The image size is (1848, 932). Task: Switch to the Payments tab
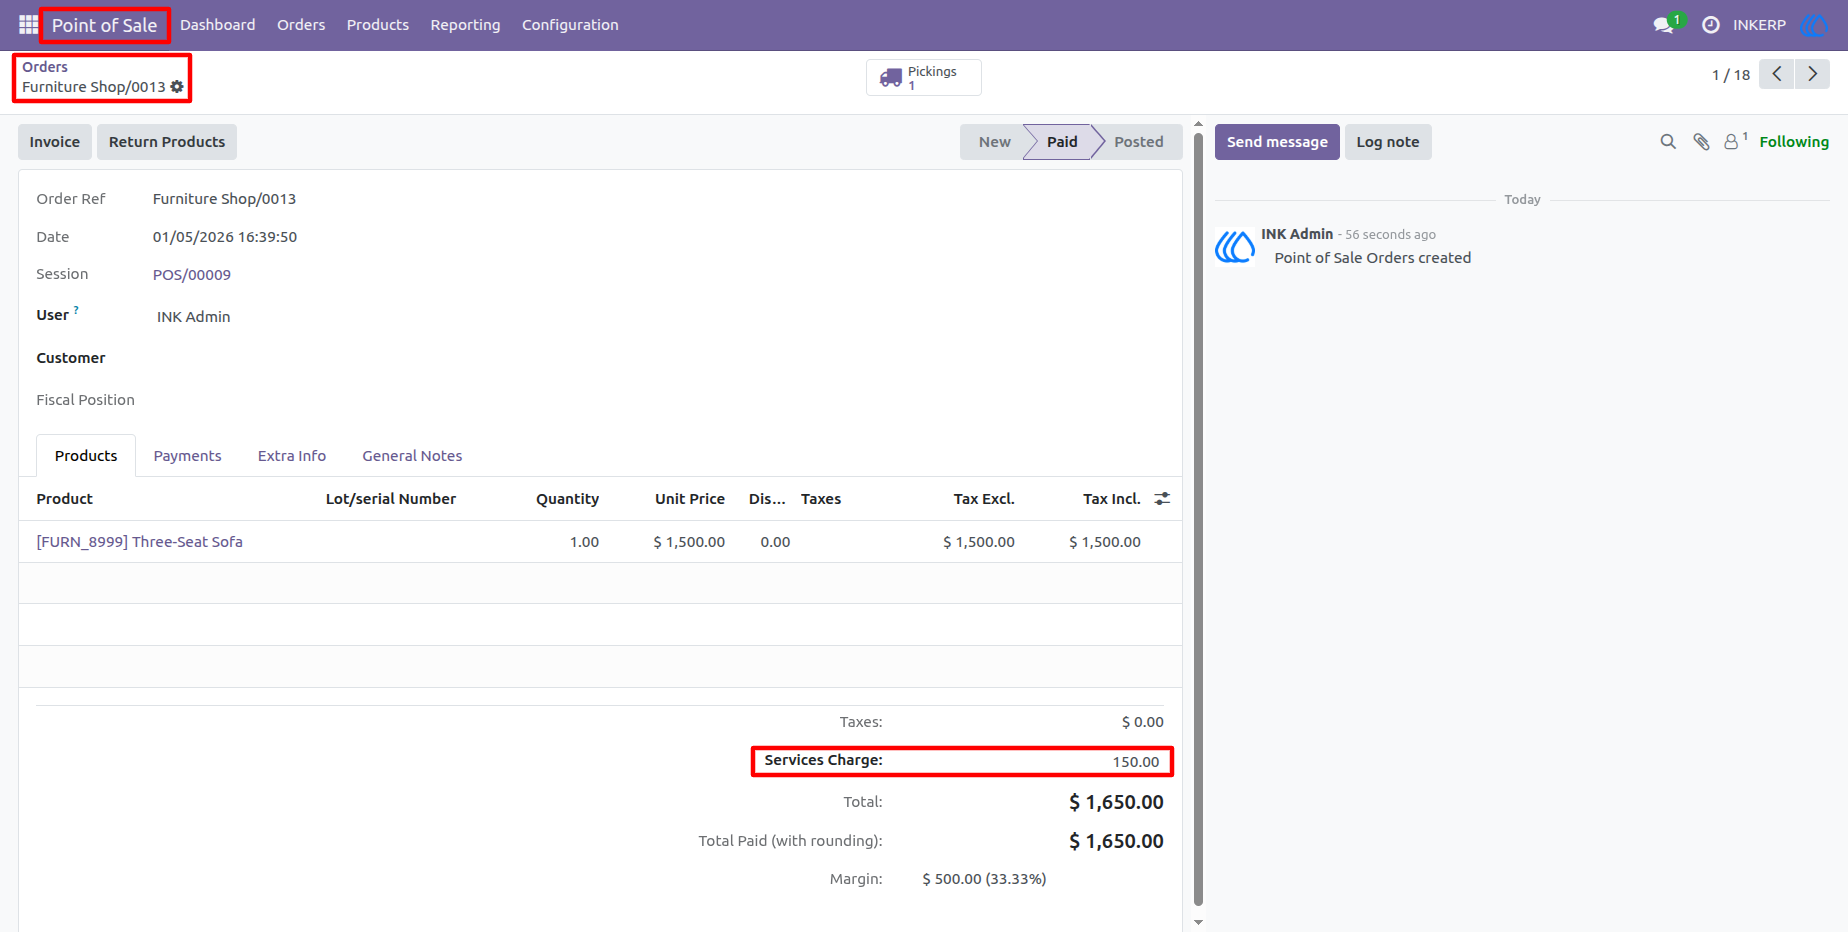[x=187, y=456]
